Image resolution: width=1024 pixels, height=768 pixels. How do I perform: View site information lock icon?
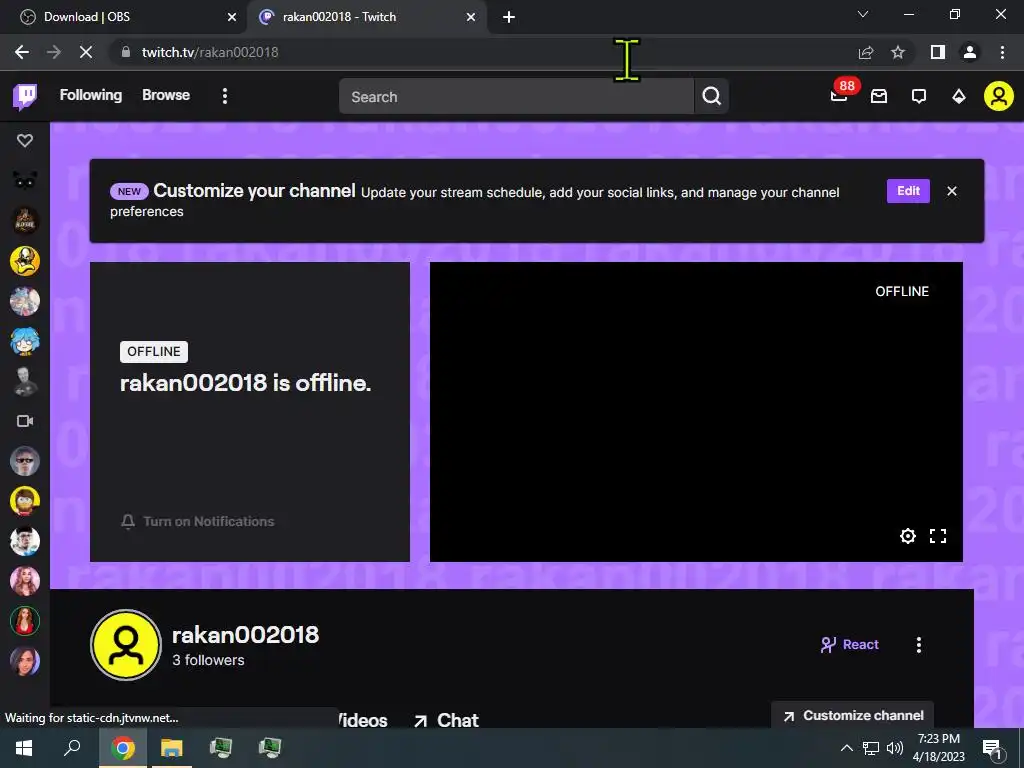coord(126,52)
